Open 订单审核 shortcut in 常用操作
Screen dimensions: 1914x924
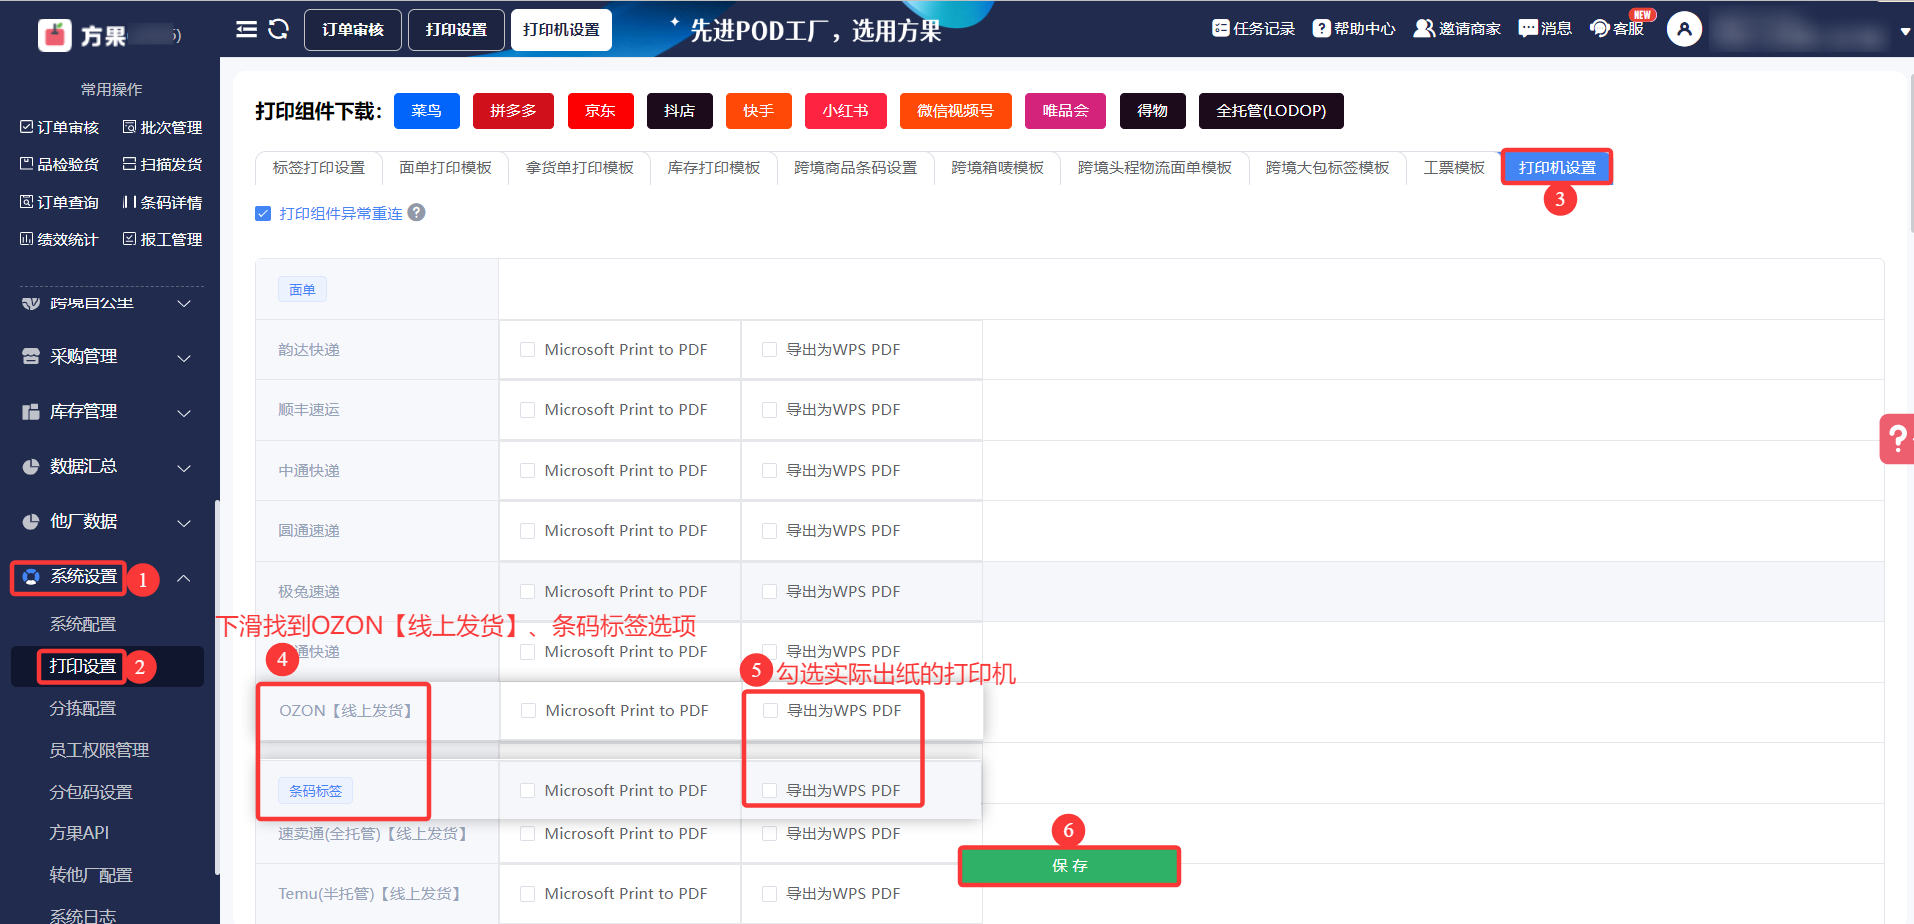(60, 127)
